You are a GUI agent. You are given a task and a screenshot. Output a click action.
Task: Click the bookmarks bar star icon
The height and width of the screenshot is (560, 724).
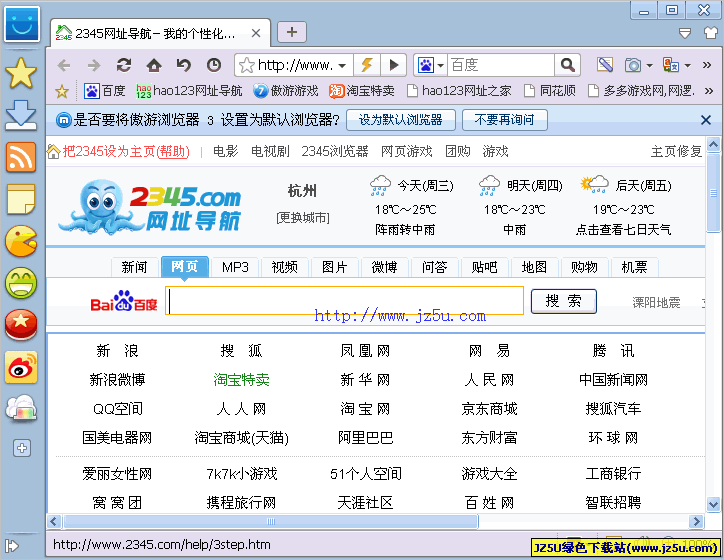[x=62, y=91]
